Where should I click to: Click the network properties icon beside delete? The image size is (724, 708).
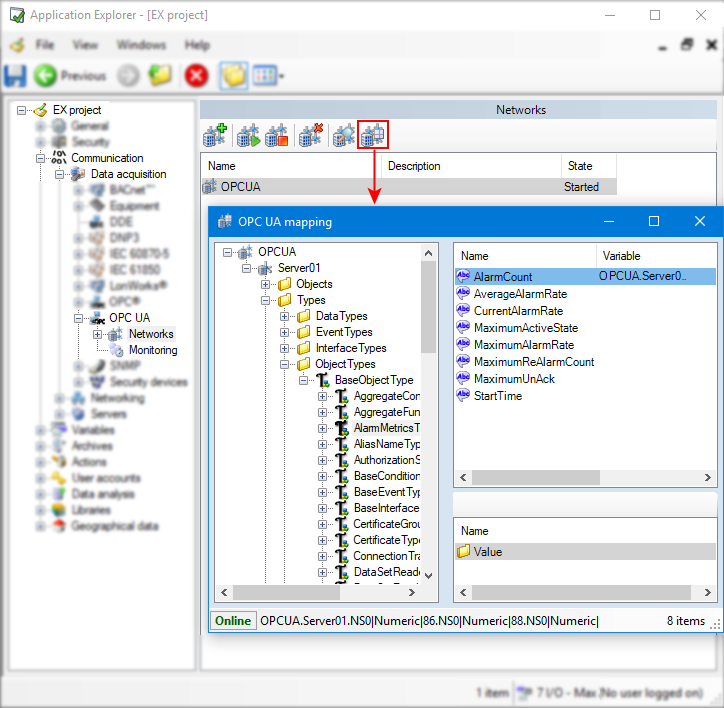pos(343,134)
